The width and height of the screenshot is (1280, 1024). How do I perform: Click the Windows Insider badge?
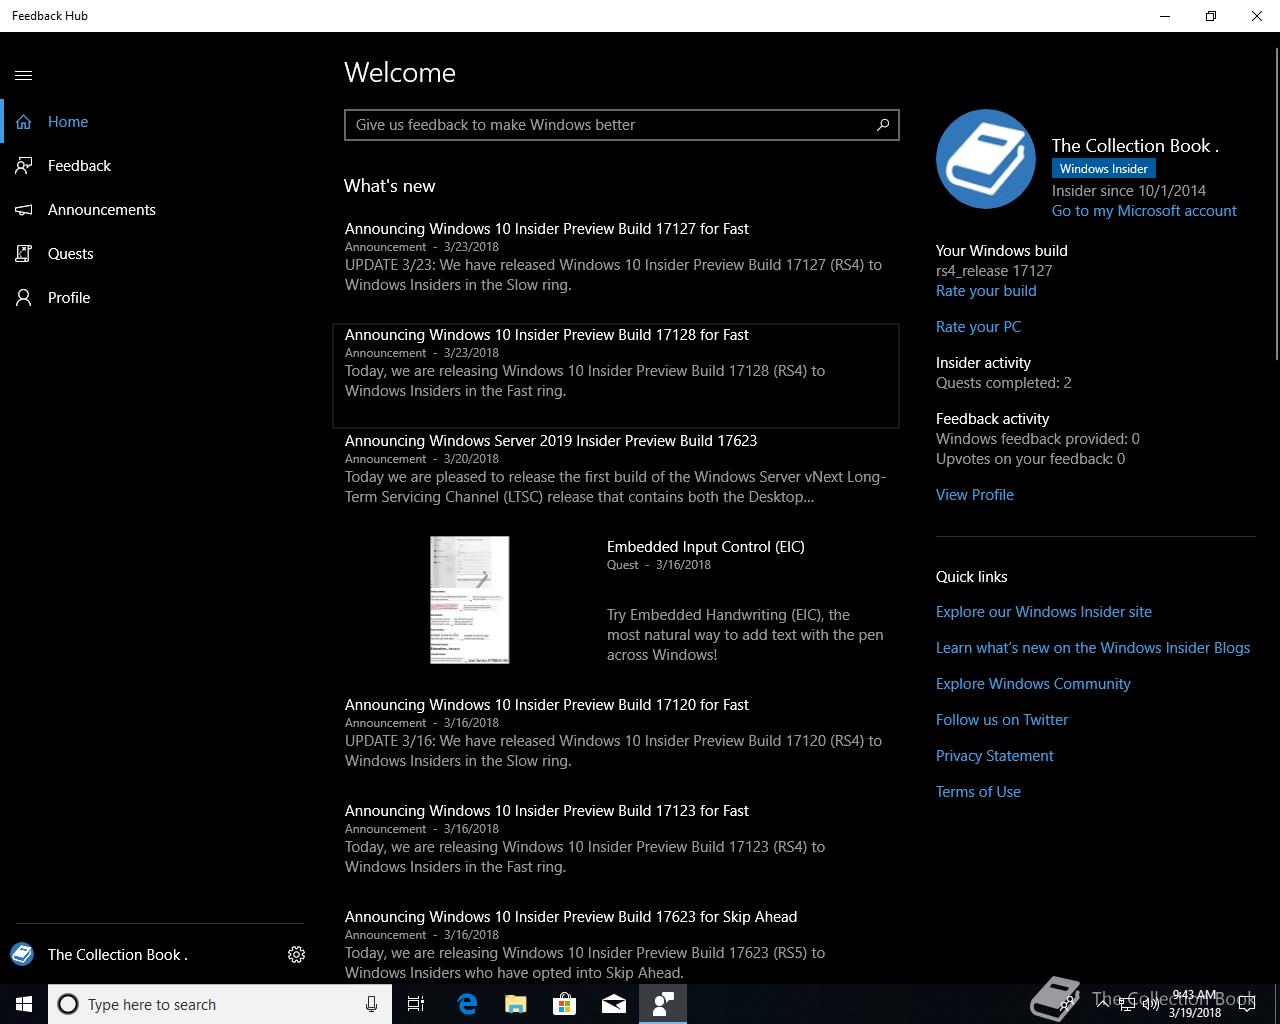click(1104, 169)
